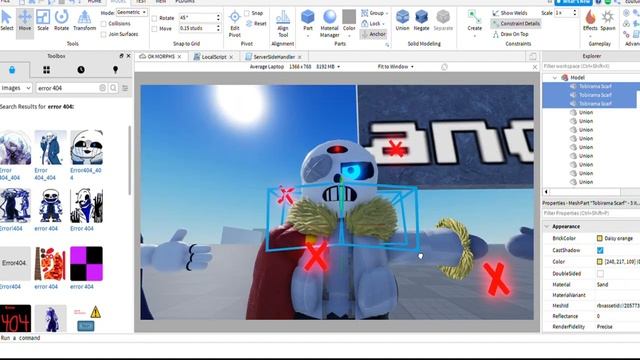Click the BrickColor Daisy orange swatch
This screenshot has height=360, width=640.
click(x=600, y=238)
